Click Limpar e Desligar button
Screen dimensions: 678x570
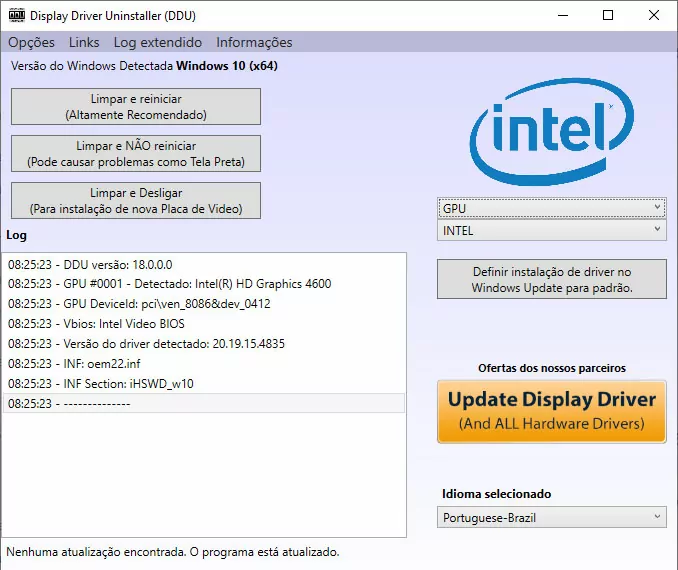[x=136, y=201]
